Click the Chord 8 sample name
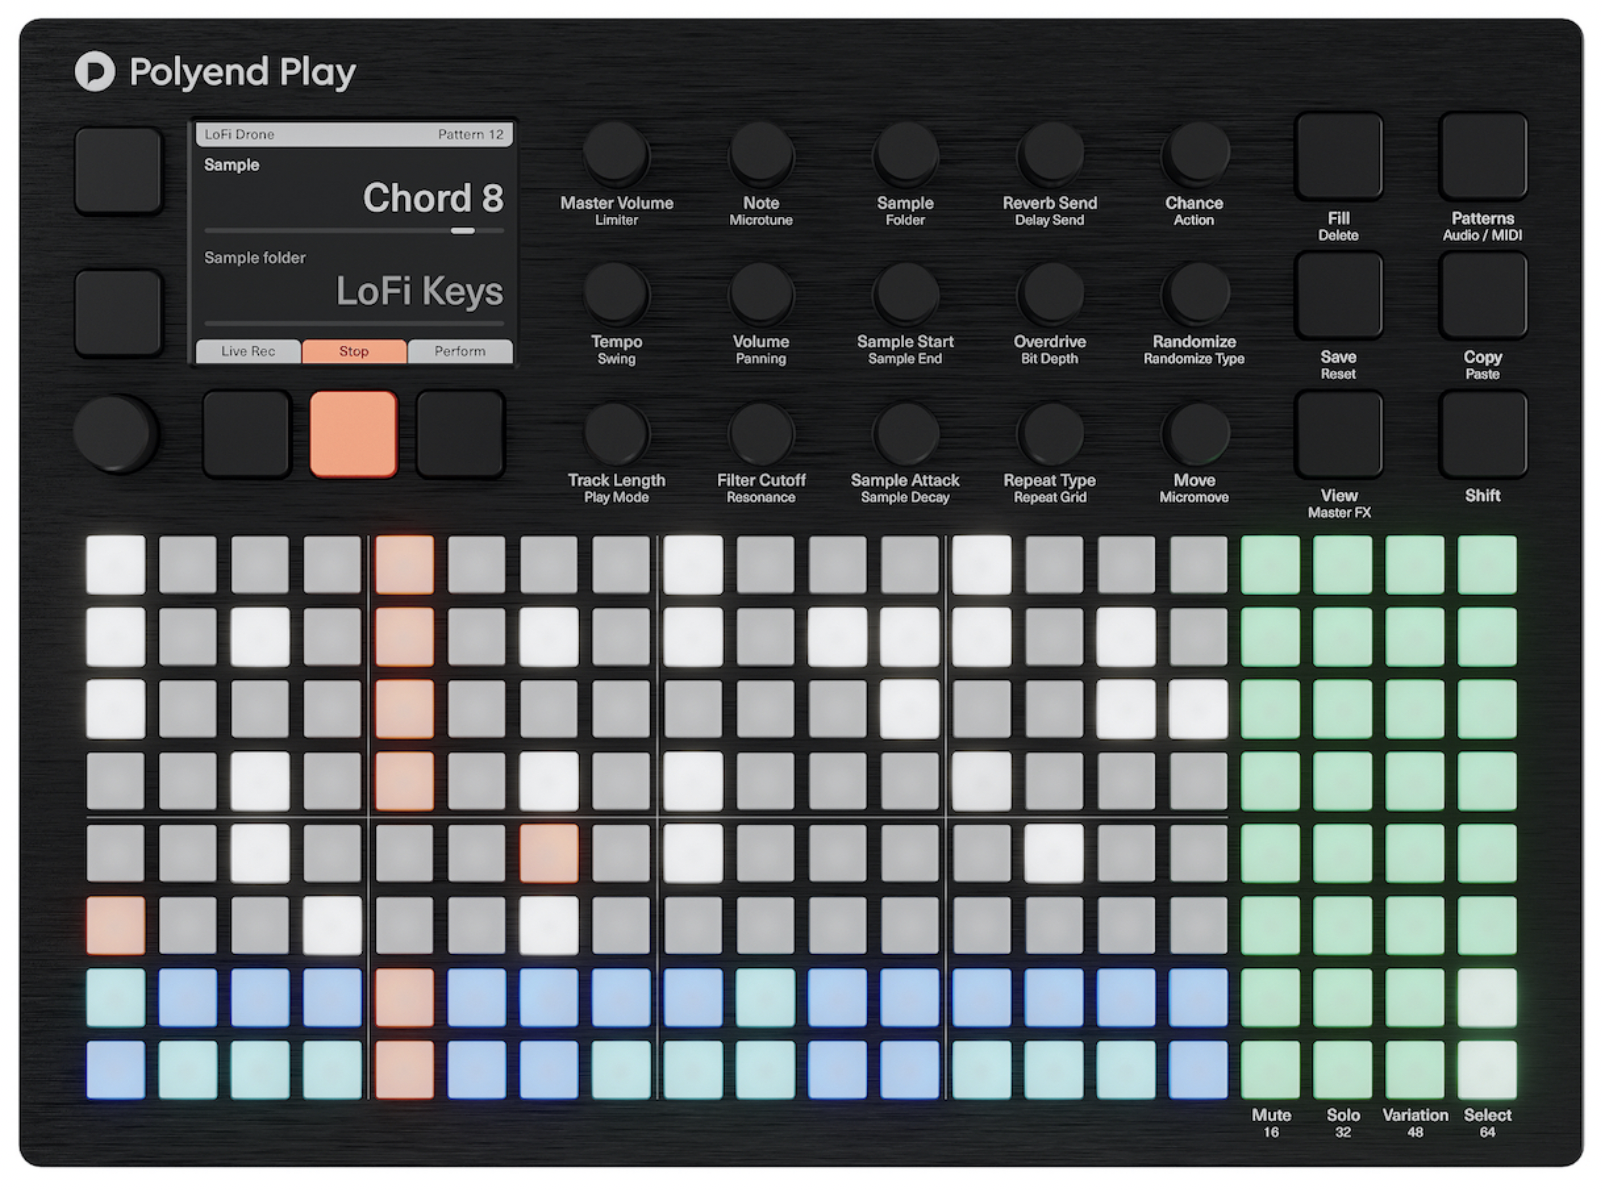The image size is (1602, 1190). point(433,198)
